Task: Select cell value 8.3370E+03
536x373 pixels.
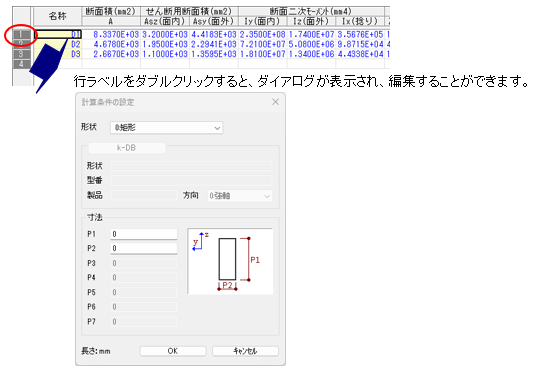Action: coord(111,34)
